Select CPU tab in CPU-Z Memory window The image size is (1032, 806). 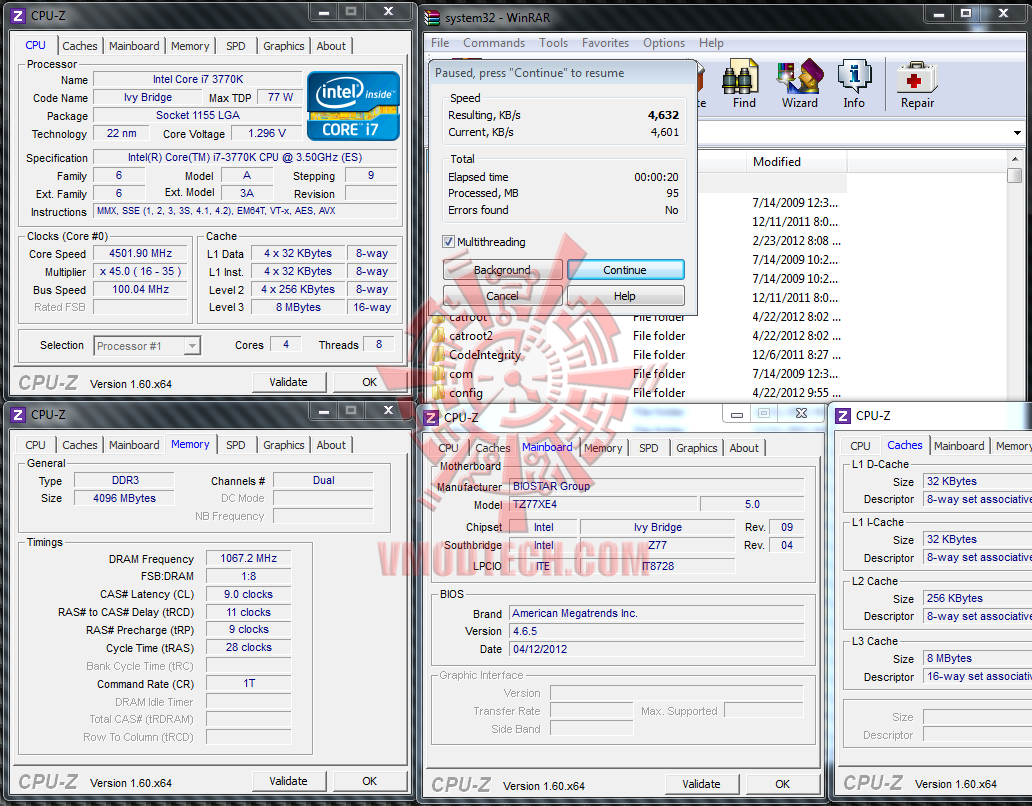(36, 445)
